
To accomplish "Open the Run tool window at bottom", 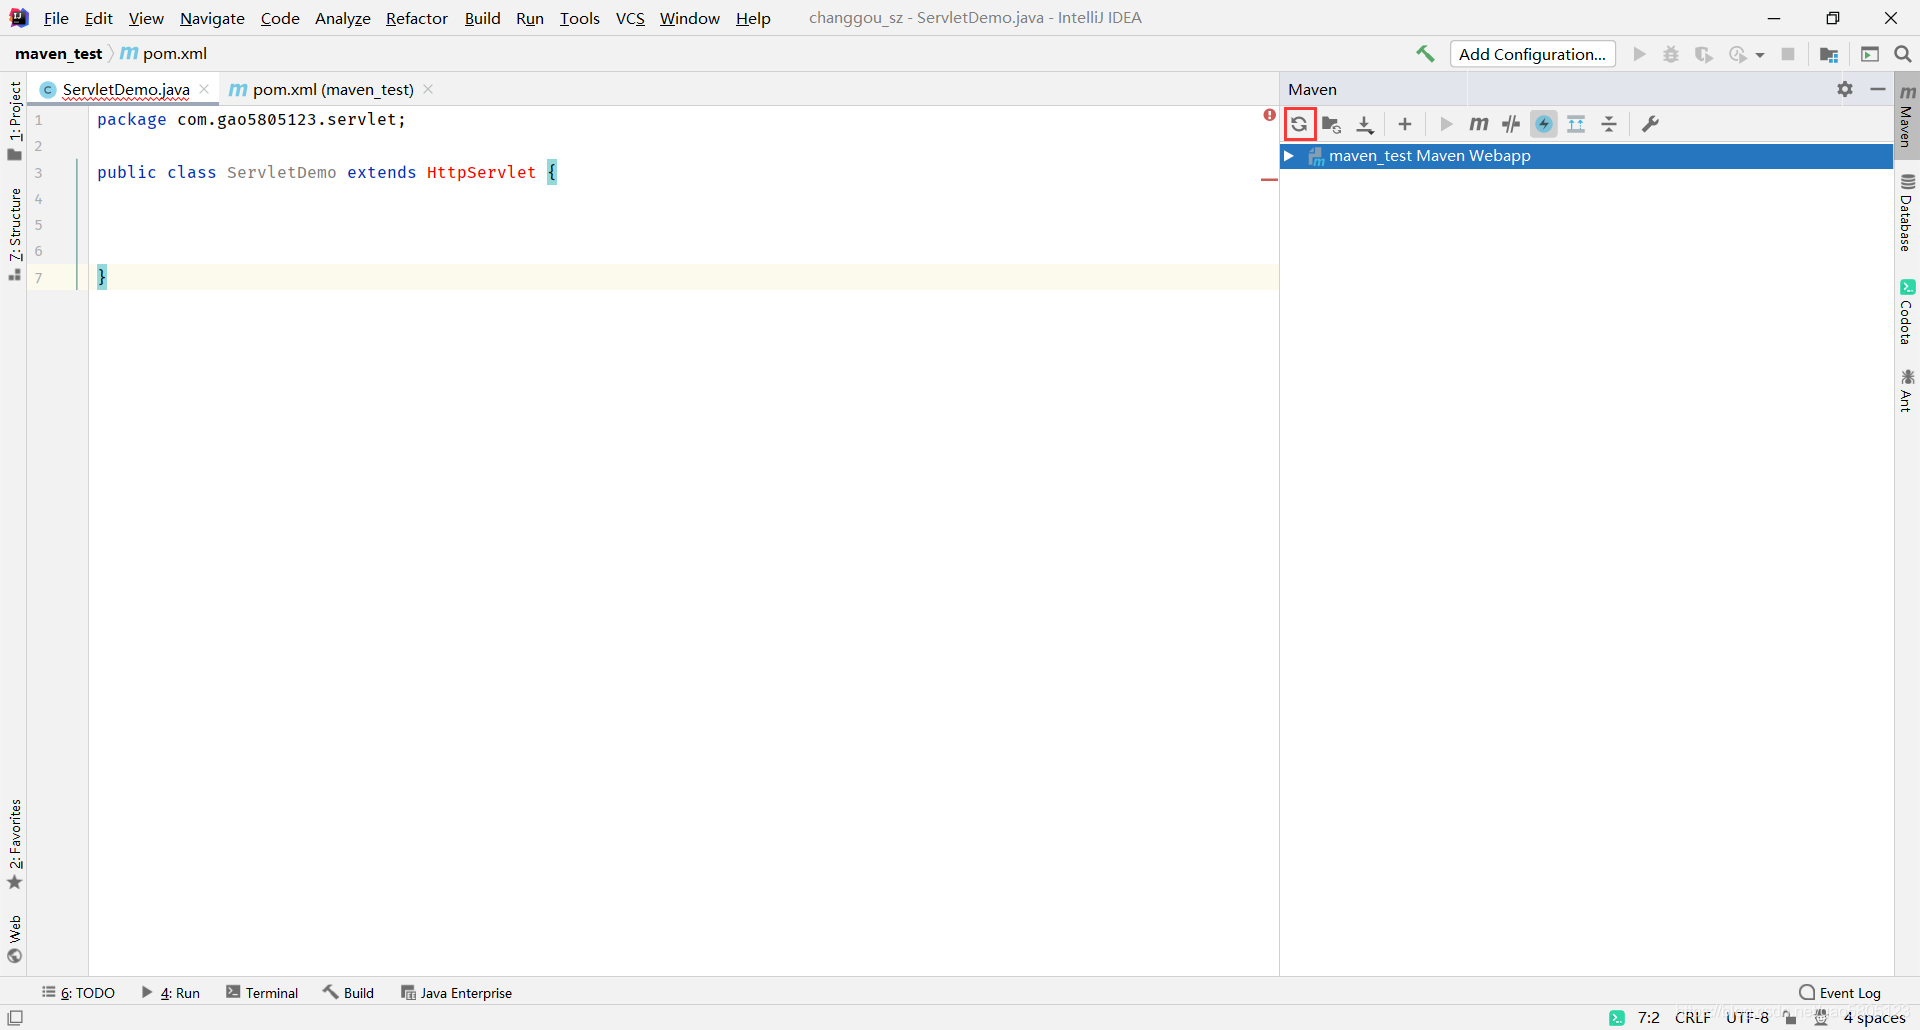I will [x=171, y=992].
